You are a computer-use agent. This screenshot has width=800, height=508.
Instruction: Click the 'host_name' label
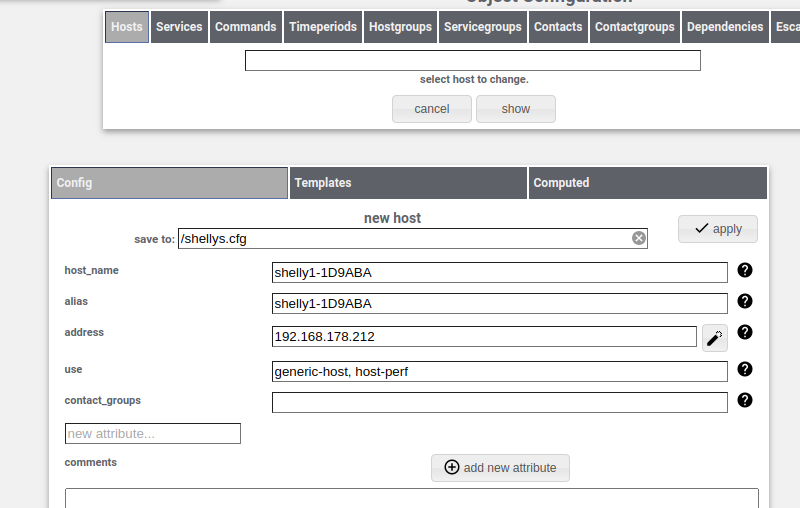pyautogui.click(x=91, y=270)
